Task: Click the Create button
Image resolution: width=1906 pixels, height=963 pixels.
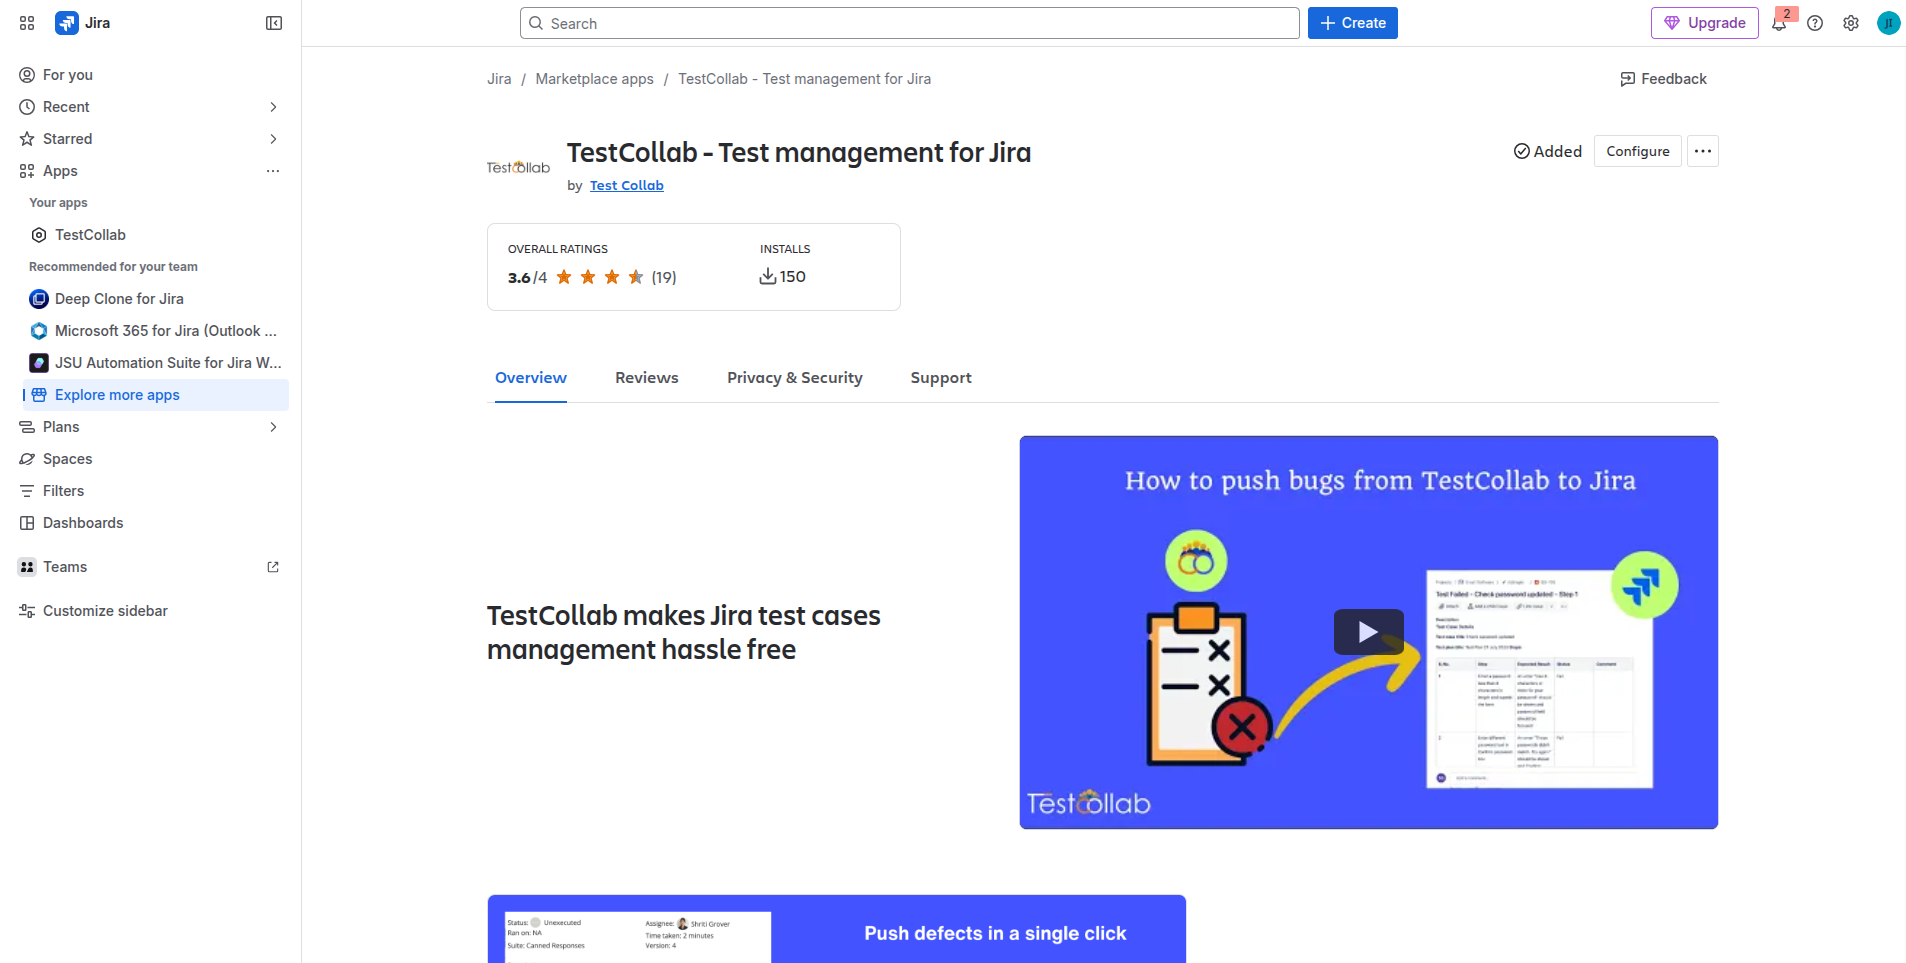Action: click(x=1353, y=23)
